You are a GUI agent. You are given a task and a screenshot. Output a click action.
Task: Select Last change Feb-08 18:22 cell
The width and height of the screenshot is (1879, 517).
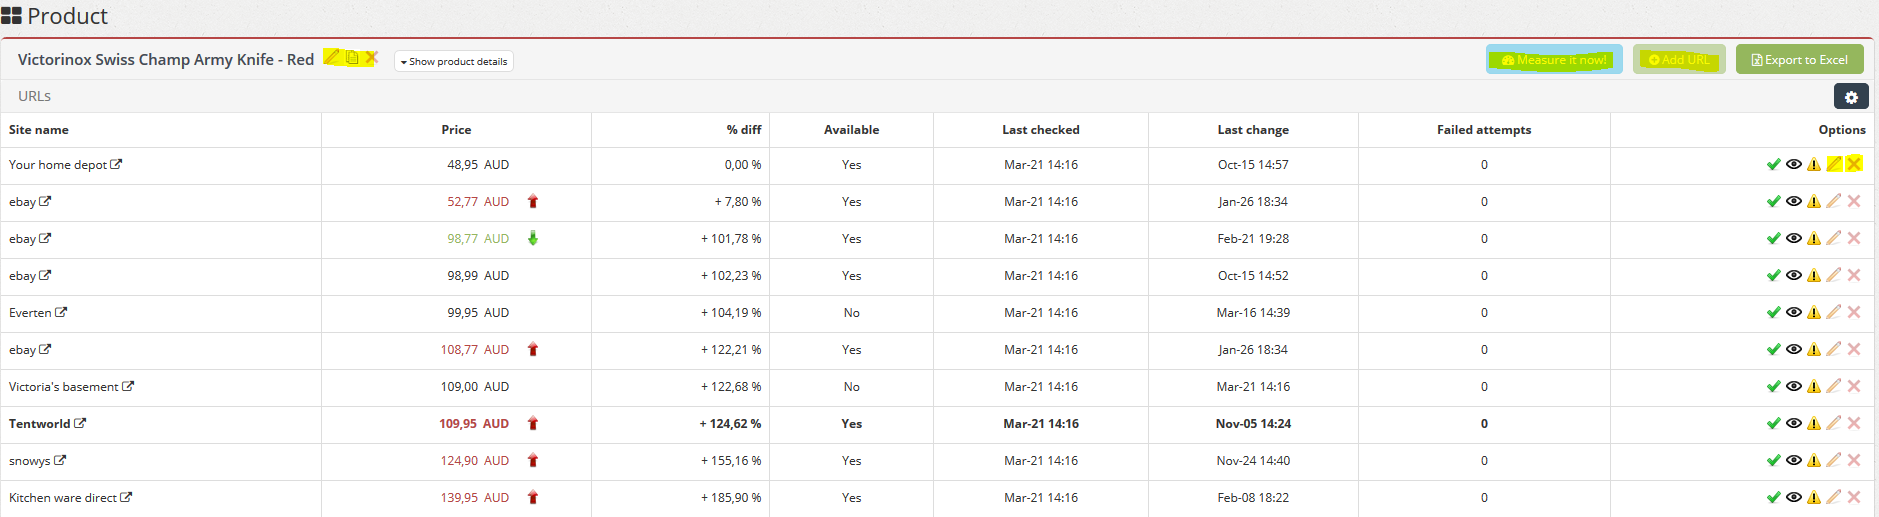(x=1253, y=498)
